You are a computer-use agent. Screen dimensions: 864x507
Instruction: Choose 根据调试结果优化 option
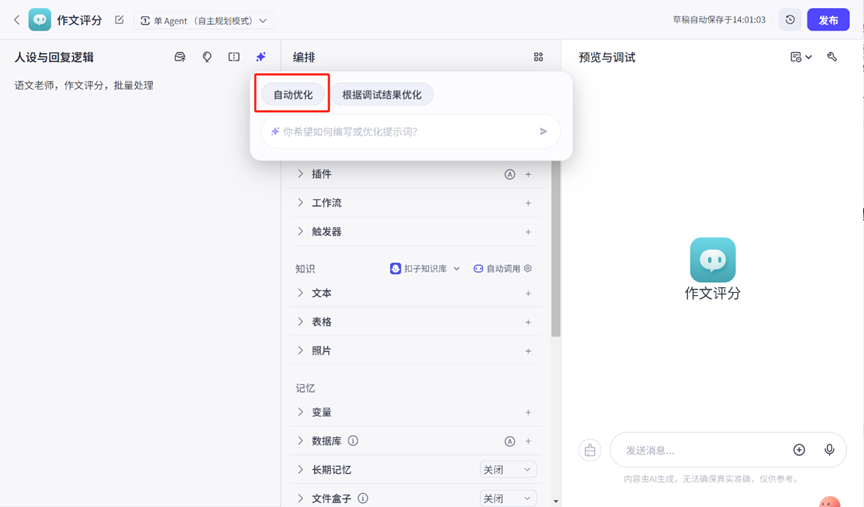coord(381,95)
